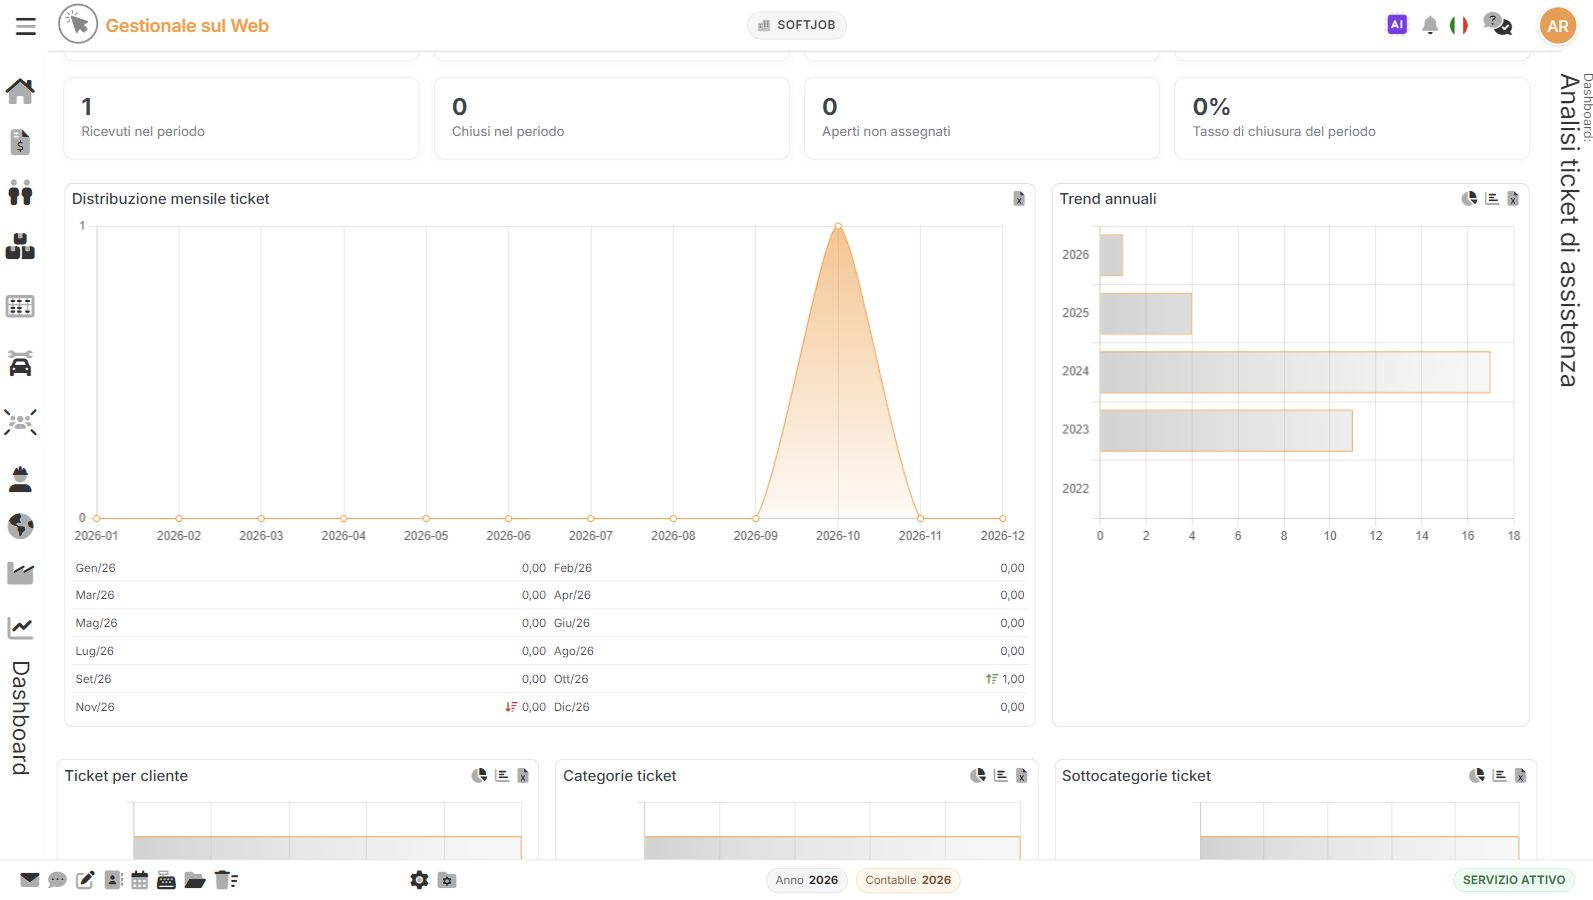This screenshot has height=900, width=1593.
Task: Click the 2024 bar in Trend annuali
Action: coord(1295,372)
